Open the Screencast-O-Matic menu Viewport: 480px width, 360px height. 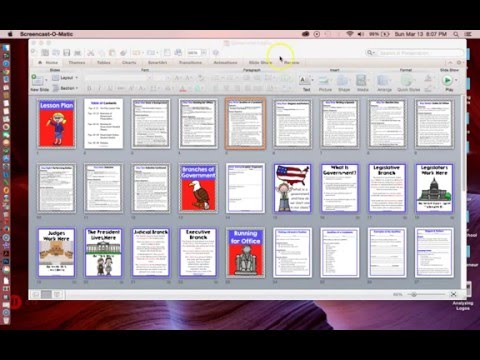[x=46, y=34]
